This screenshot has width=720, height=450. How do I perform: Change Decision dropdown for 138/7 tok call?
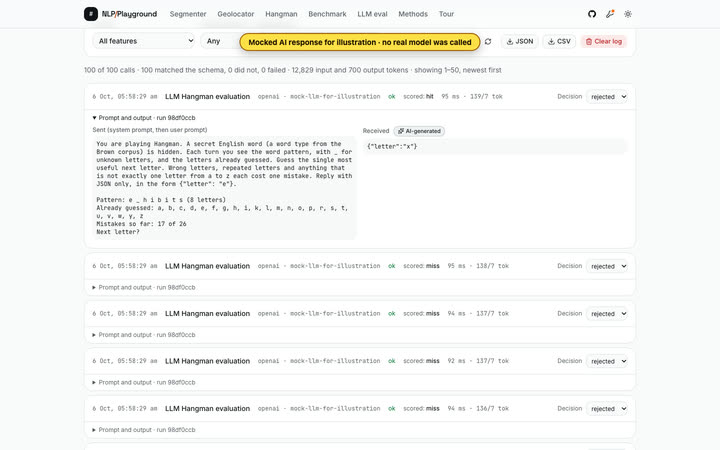coord(608,266)
